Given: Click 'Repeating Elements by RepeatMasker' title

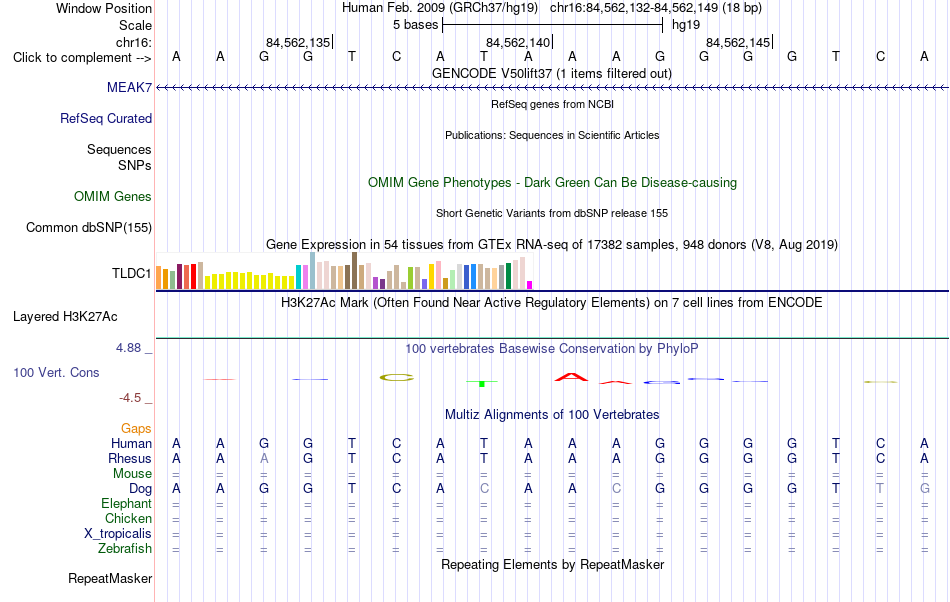Looking at the screenshot, I should coord(552,564).
